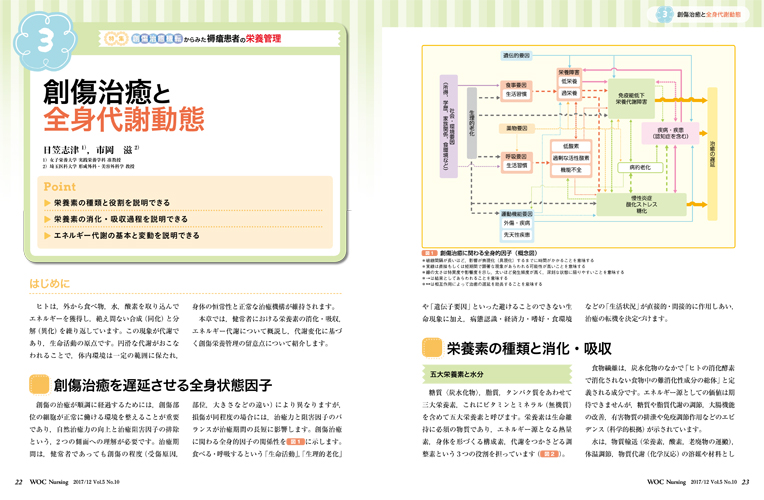Click the author names '日笠志津, 市岡 滋'
Viewport: 764px width, 500px height.
(x=91, y=150)
